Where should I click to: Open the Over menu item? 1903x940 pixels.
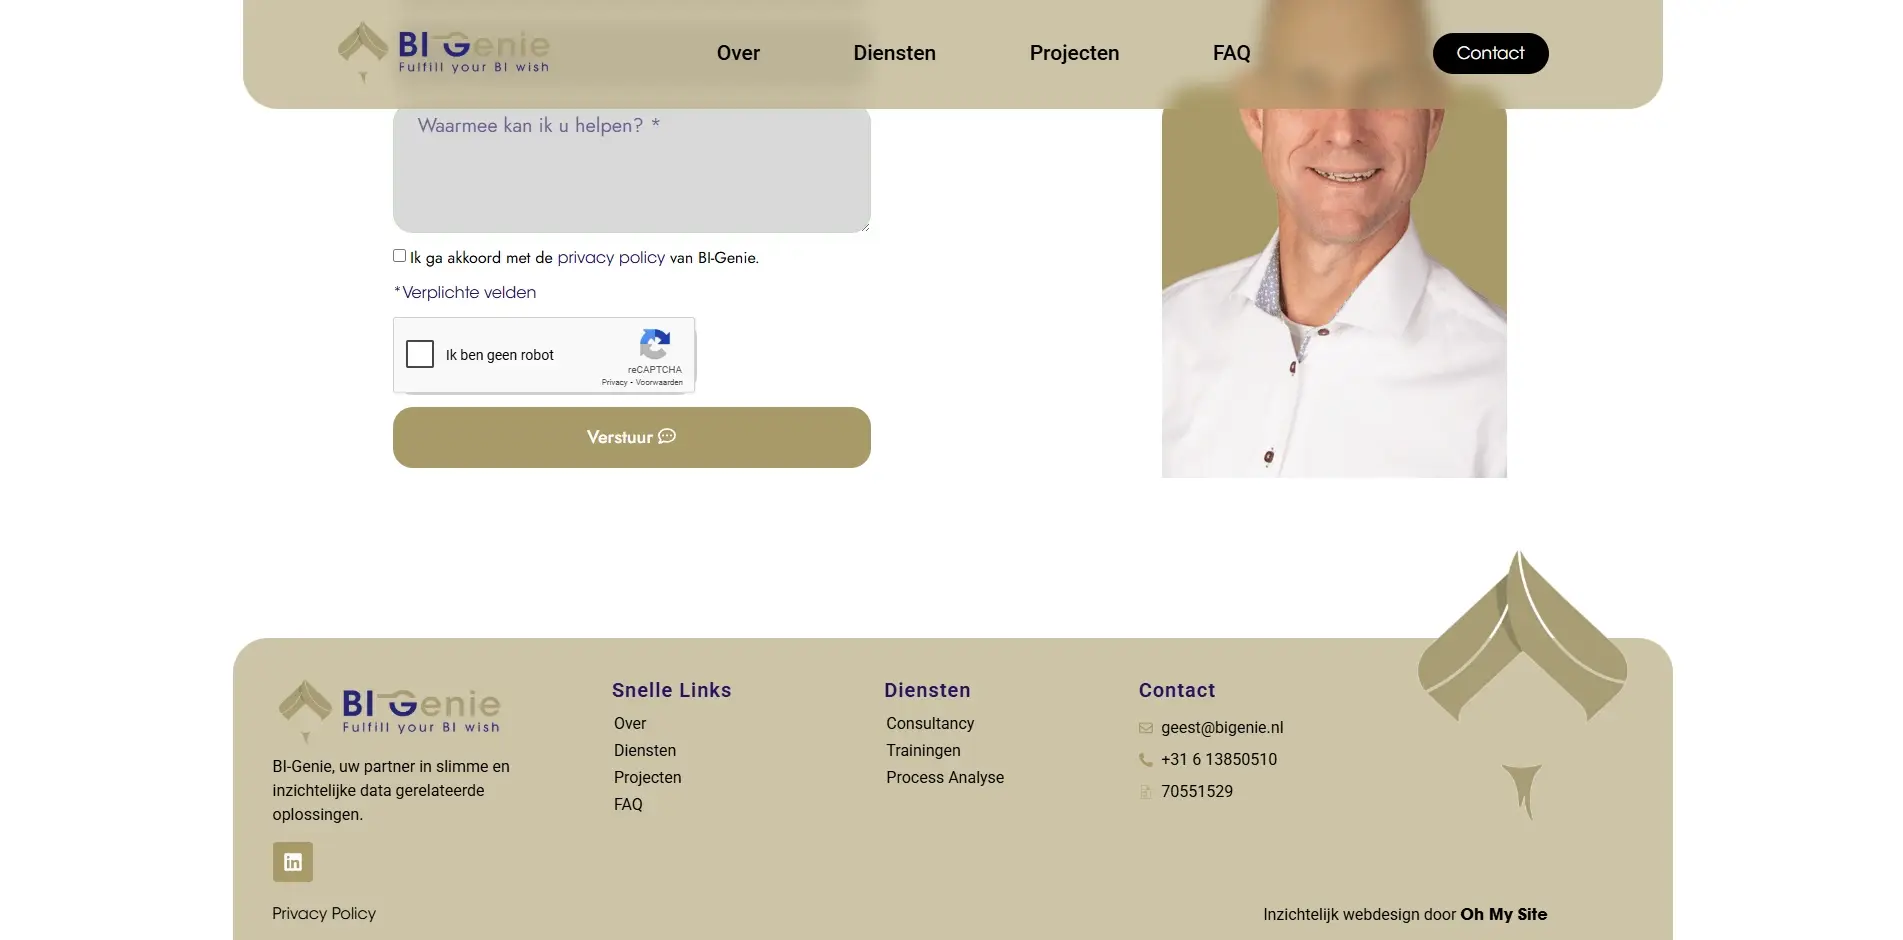point(738,53)
